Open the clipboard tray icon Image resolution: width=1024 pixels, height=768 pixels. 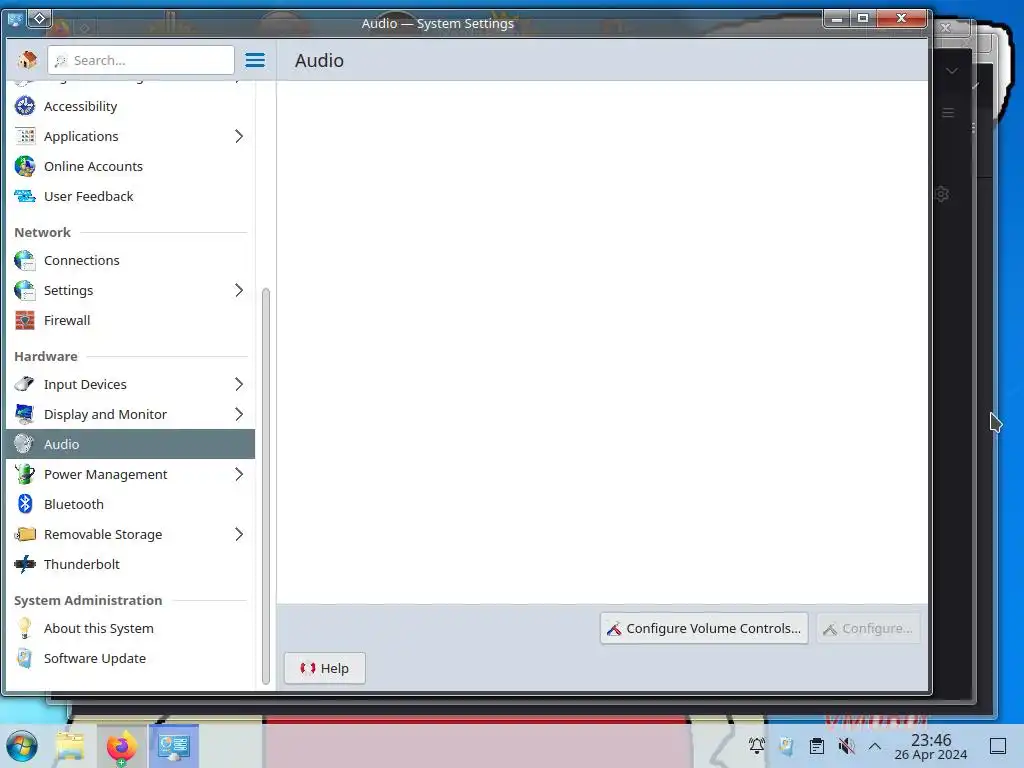816,746
